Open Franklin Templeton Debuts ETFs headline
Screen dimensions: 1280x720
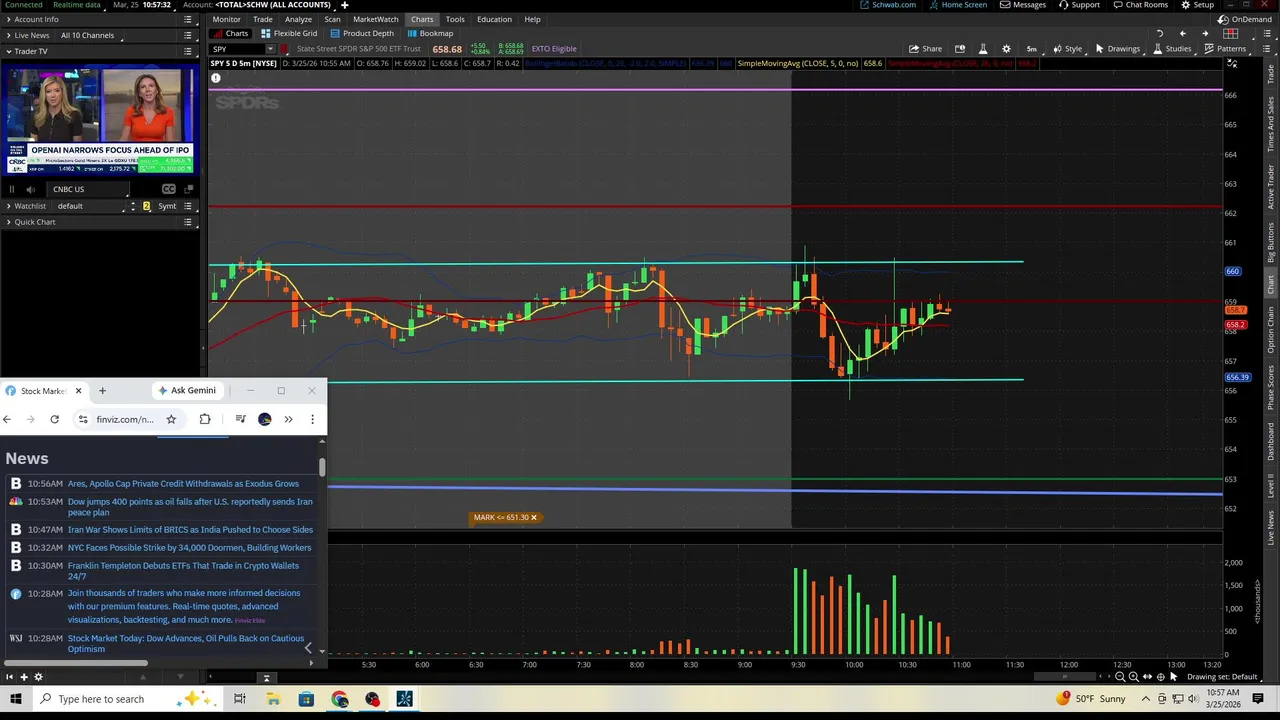(183, 571)
